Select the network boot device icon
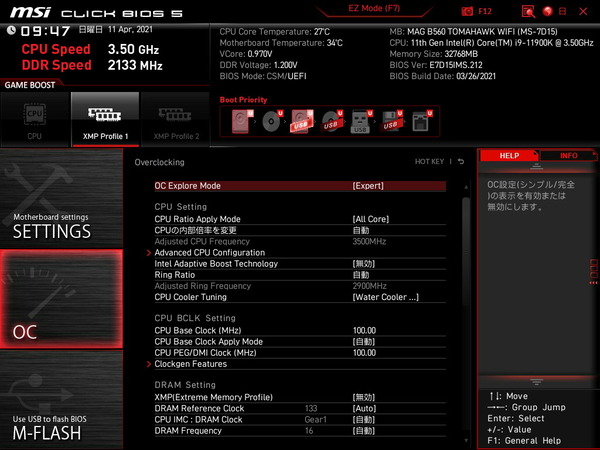Image resolution: width=600 pixels, height=450 pixels. click(421, 121)
